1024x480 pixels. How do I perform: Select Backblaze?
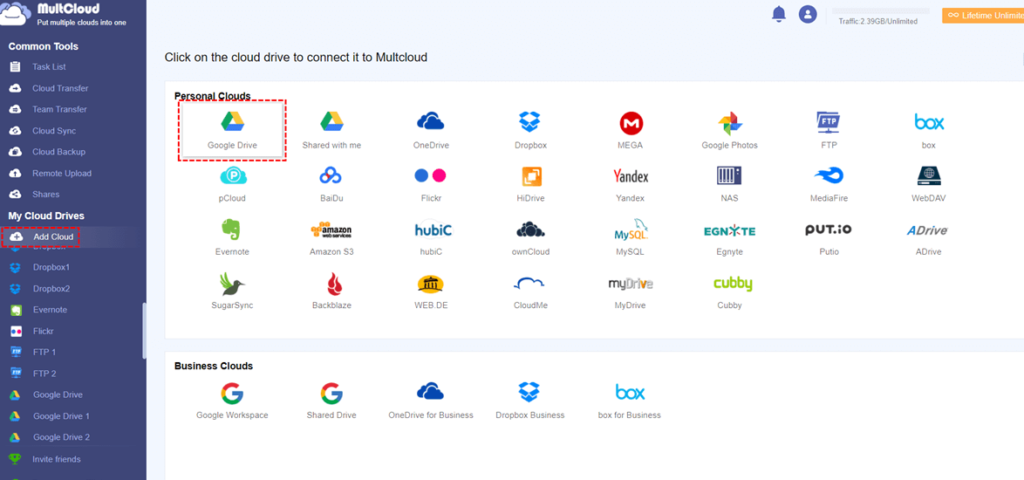click(x=332, y=291)
